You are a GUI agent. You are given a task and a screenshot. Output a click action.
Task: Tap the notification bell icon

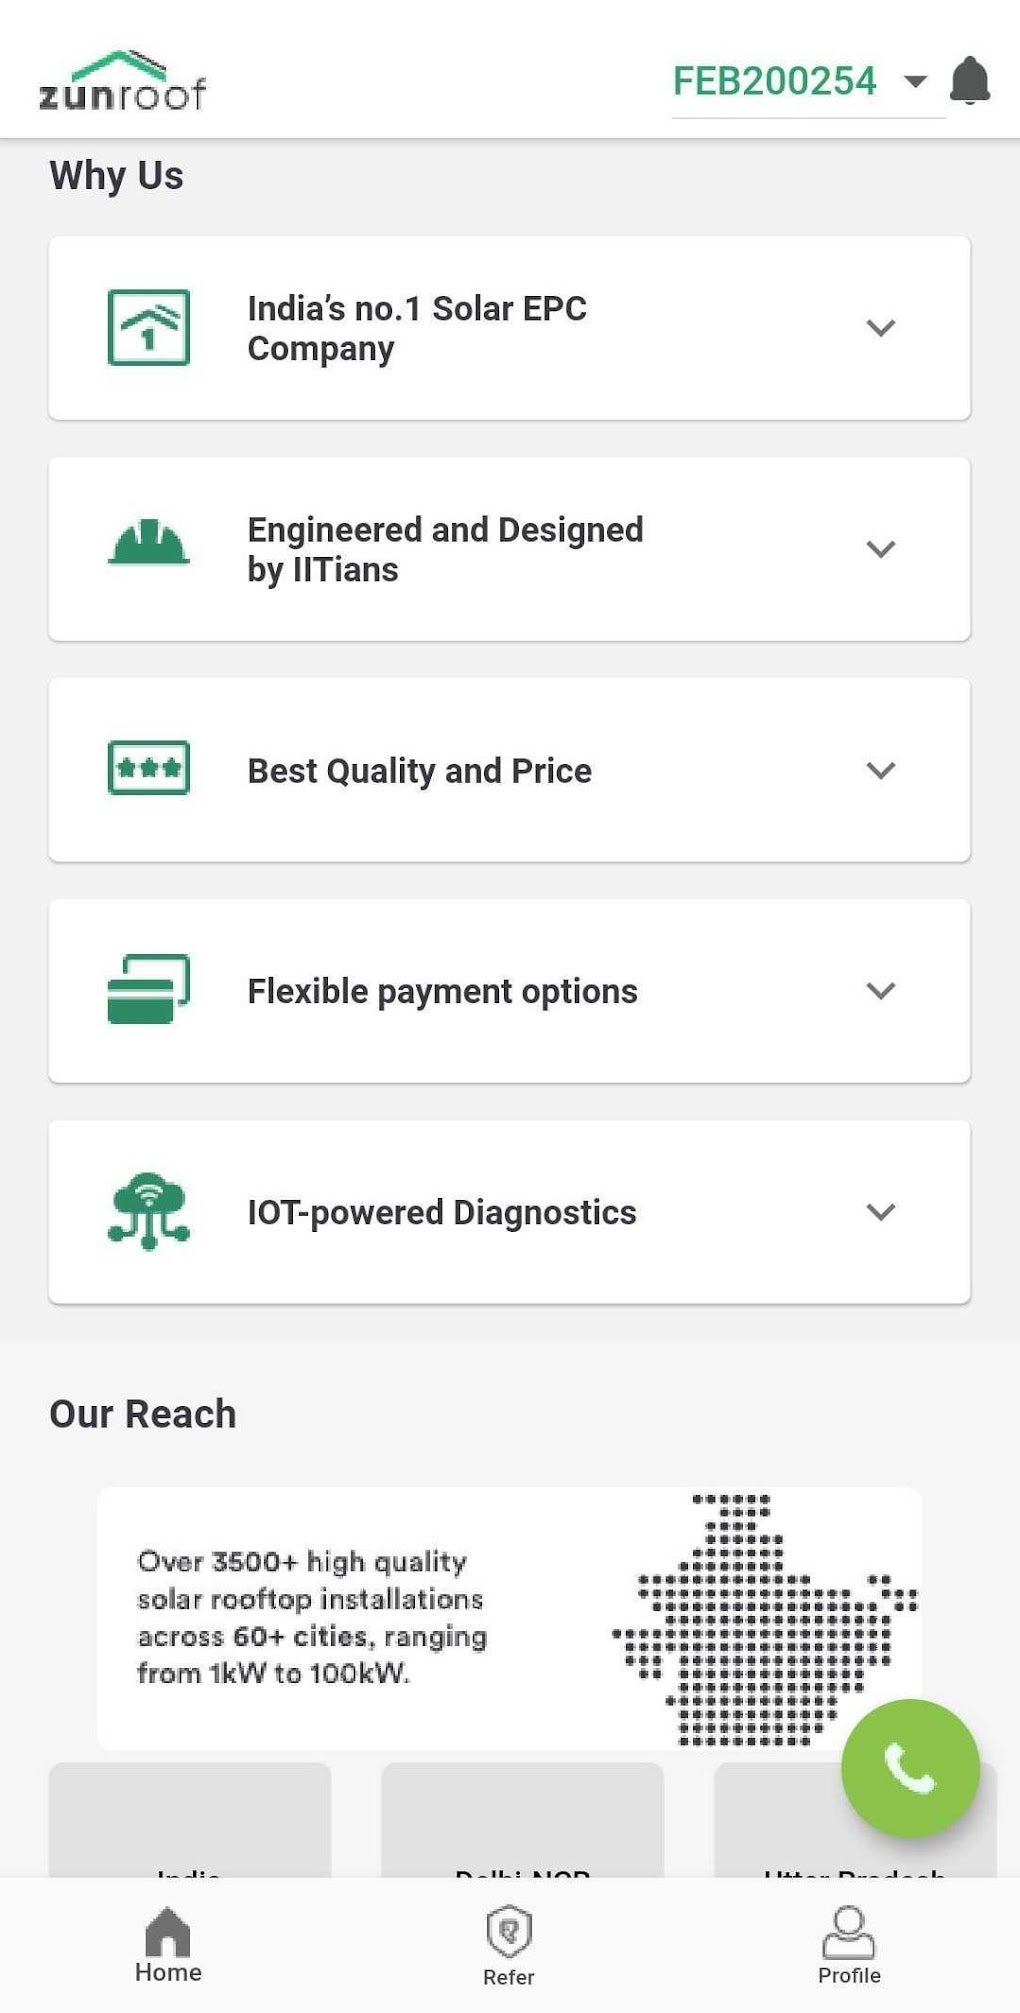pos(969,80)
